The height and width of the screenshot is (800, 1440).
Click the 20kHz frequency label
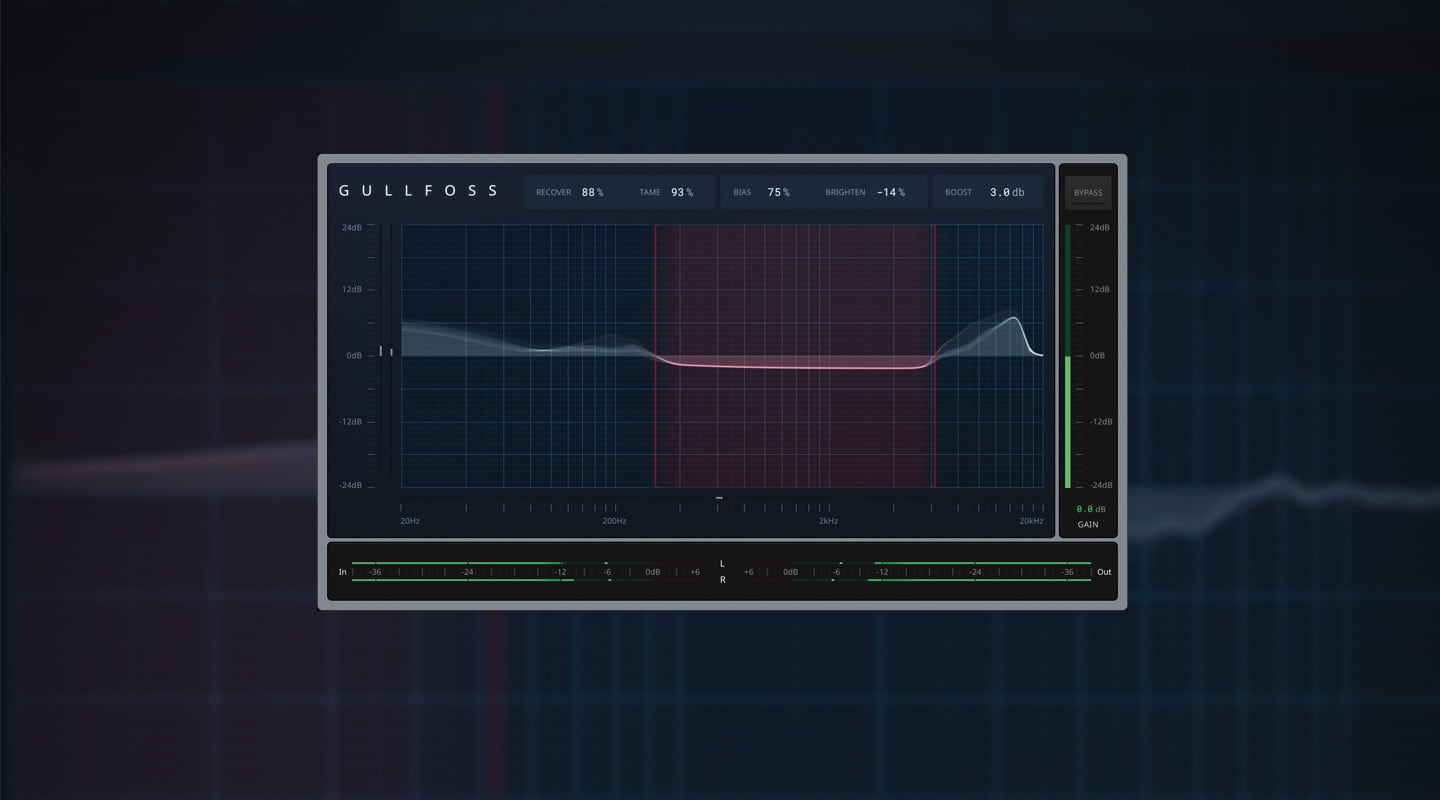tap(1031, 521)
